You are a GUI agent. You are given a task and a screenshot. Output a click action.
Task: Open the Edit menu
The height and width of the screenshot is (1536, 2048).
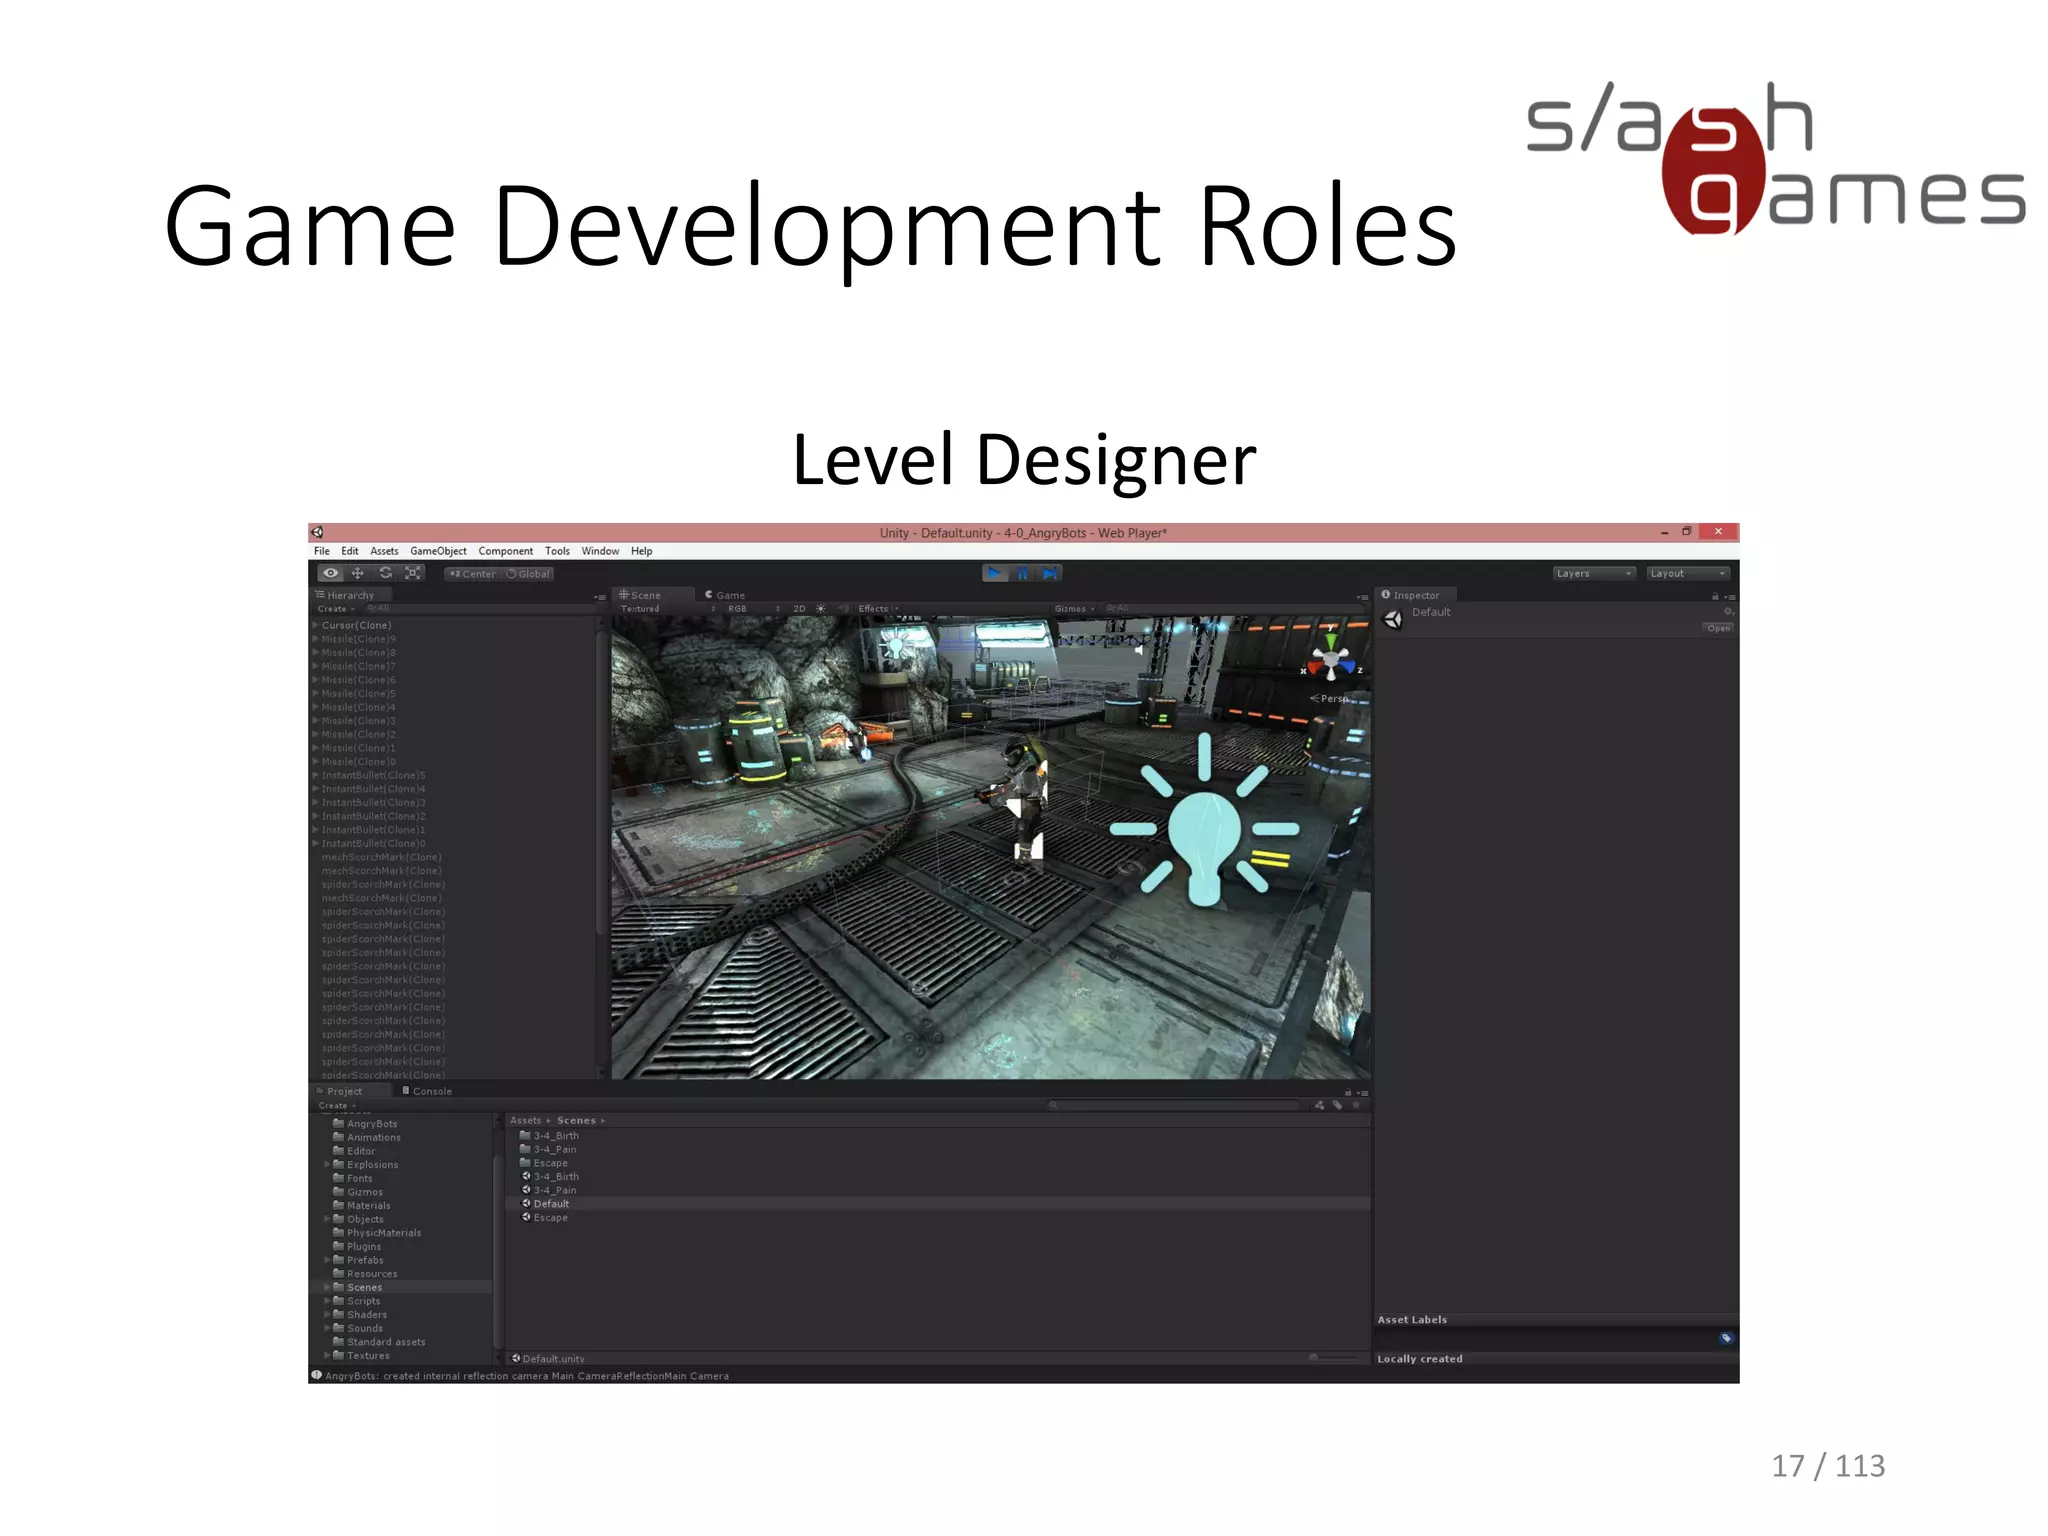(x=350, y=551)
